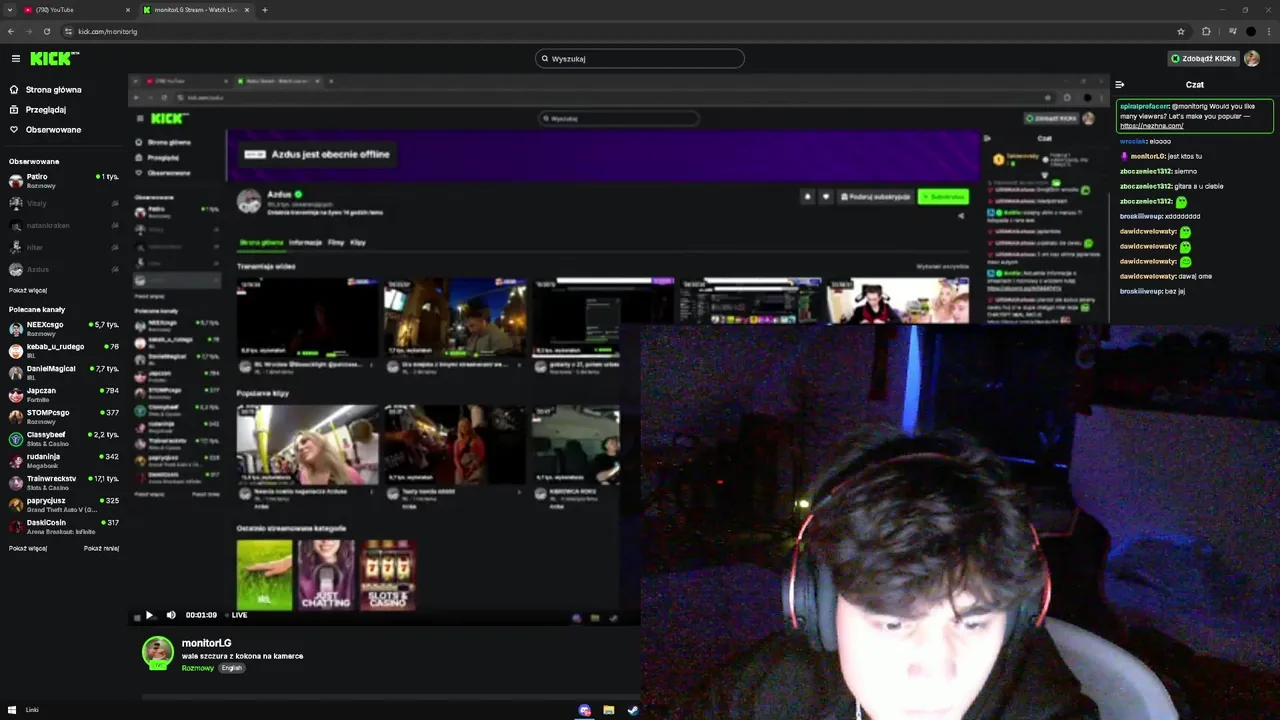
Task: Focus the Wyszukaj search field
Action: (x=640, y=59)
